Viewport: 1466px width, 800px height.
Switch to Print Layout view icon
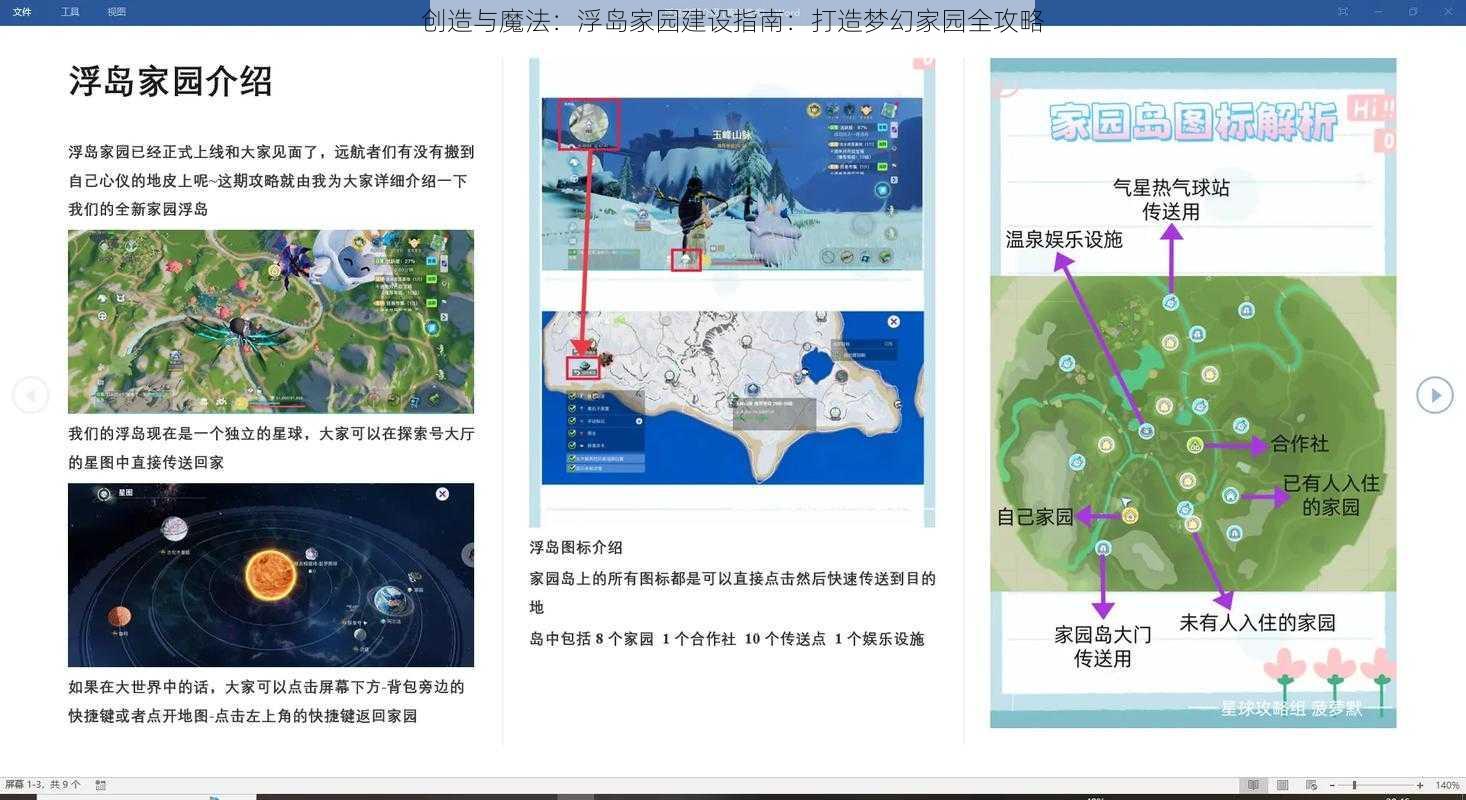point(1282,785)
